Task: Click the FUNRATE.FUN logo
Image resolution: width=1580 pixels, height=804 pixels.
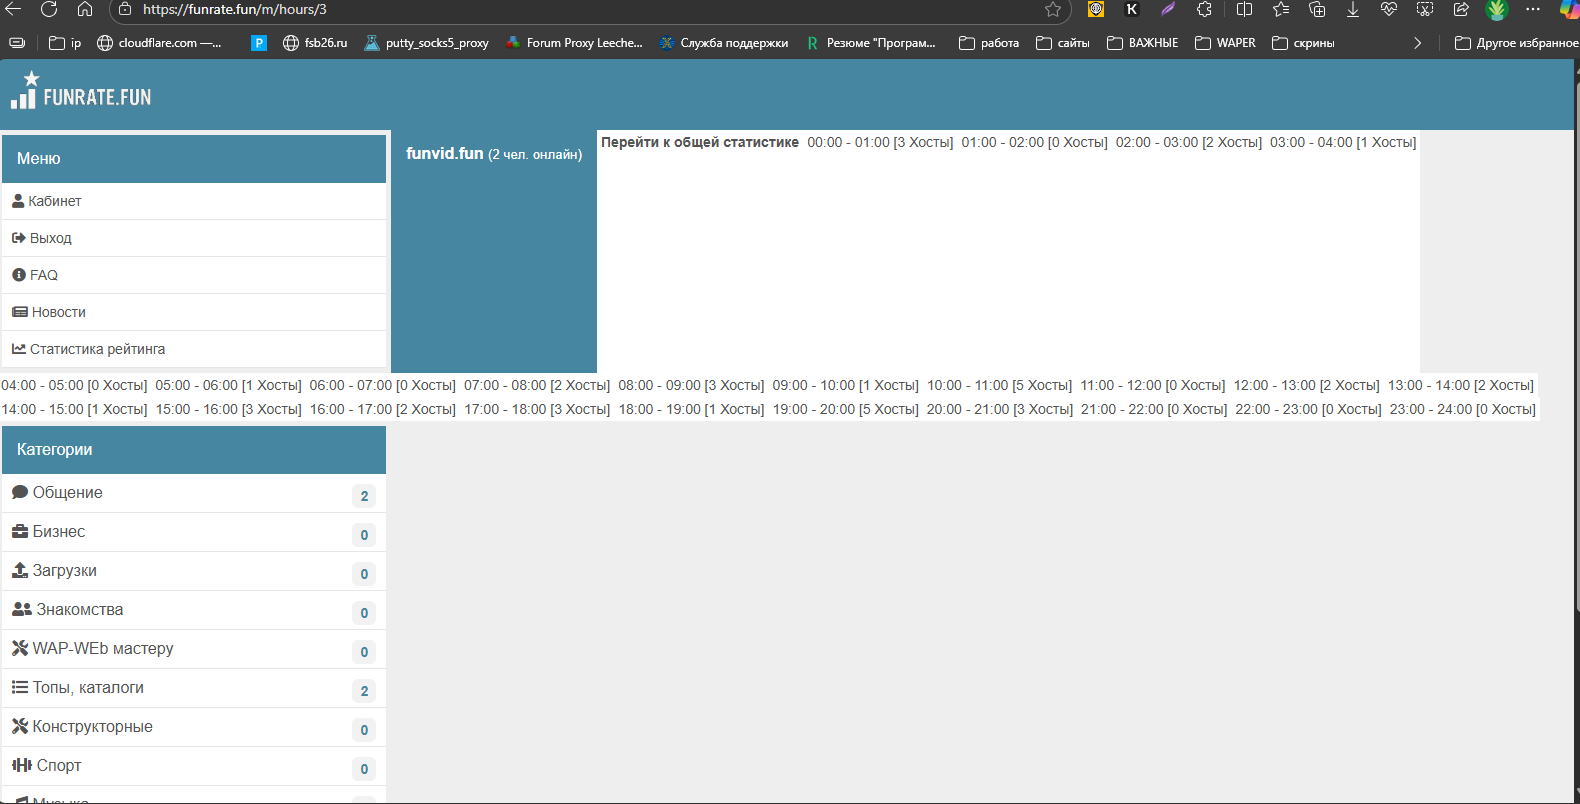Action: pyautogui.click(x=81, y=91)
